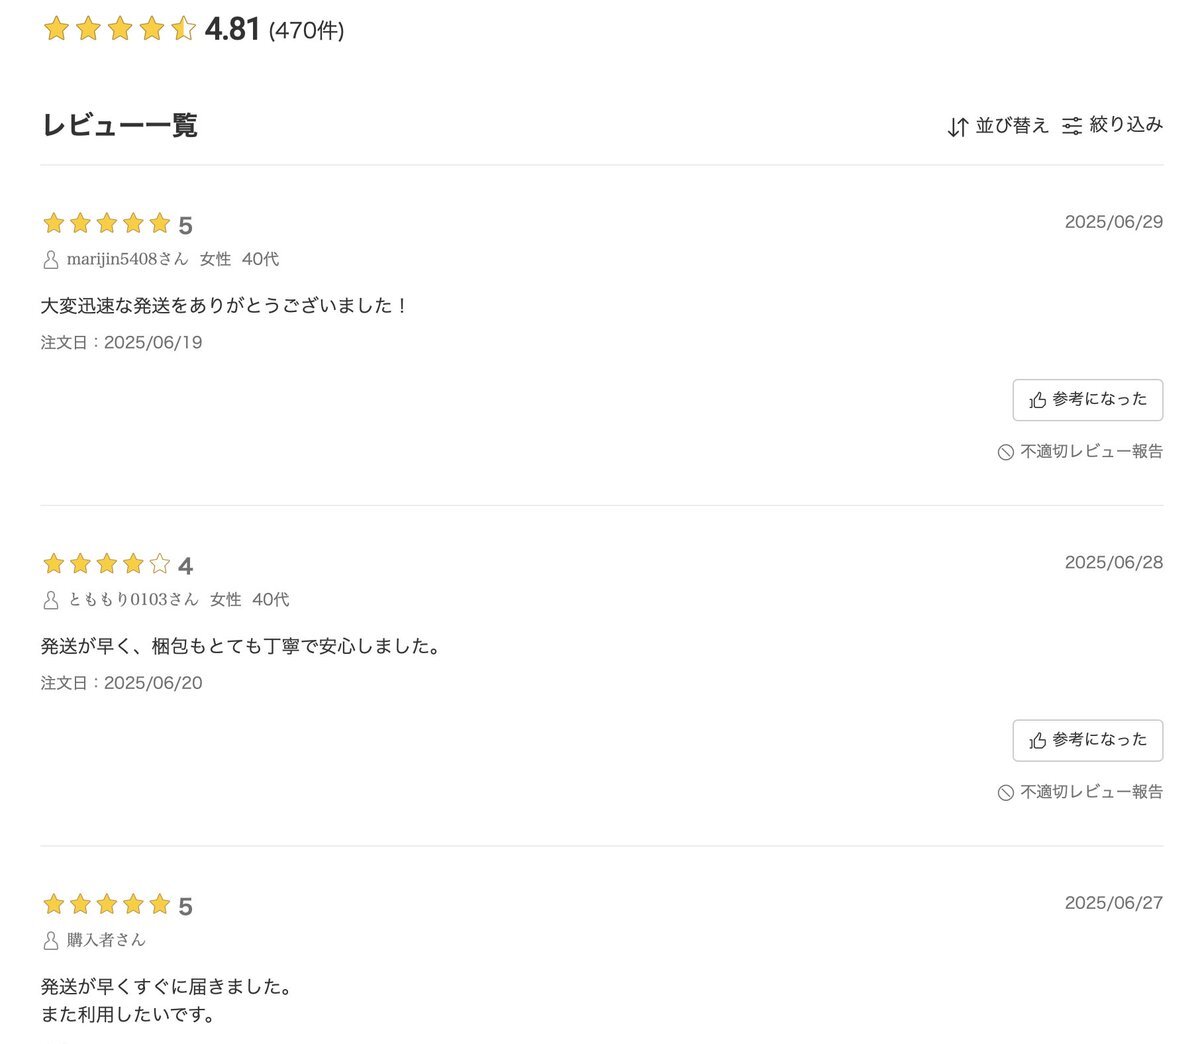Mark とももり0103's review as 参考になった
Image resolution: width=1200 pixels, height=1044 pixels.
1088,740
